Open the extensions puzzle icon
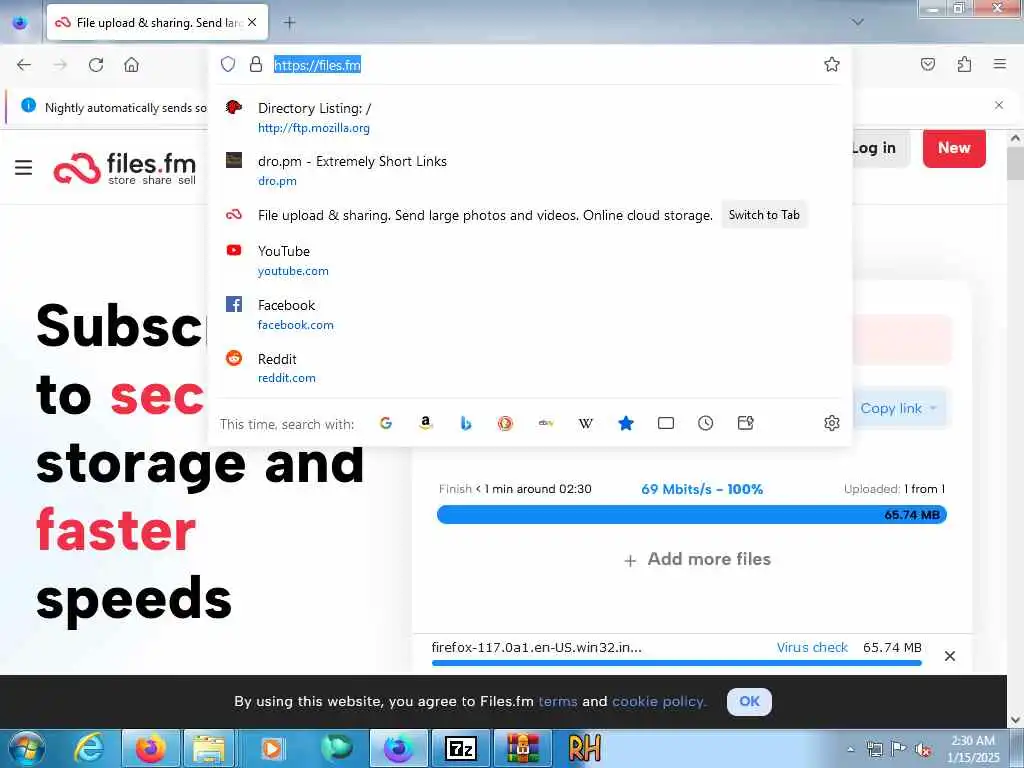The width and height of the screenshot is (1024, 768). [x=964, y=64]
